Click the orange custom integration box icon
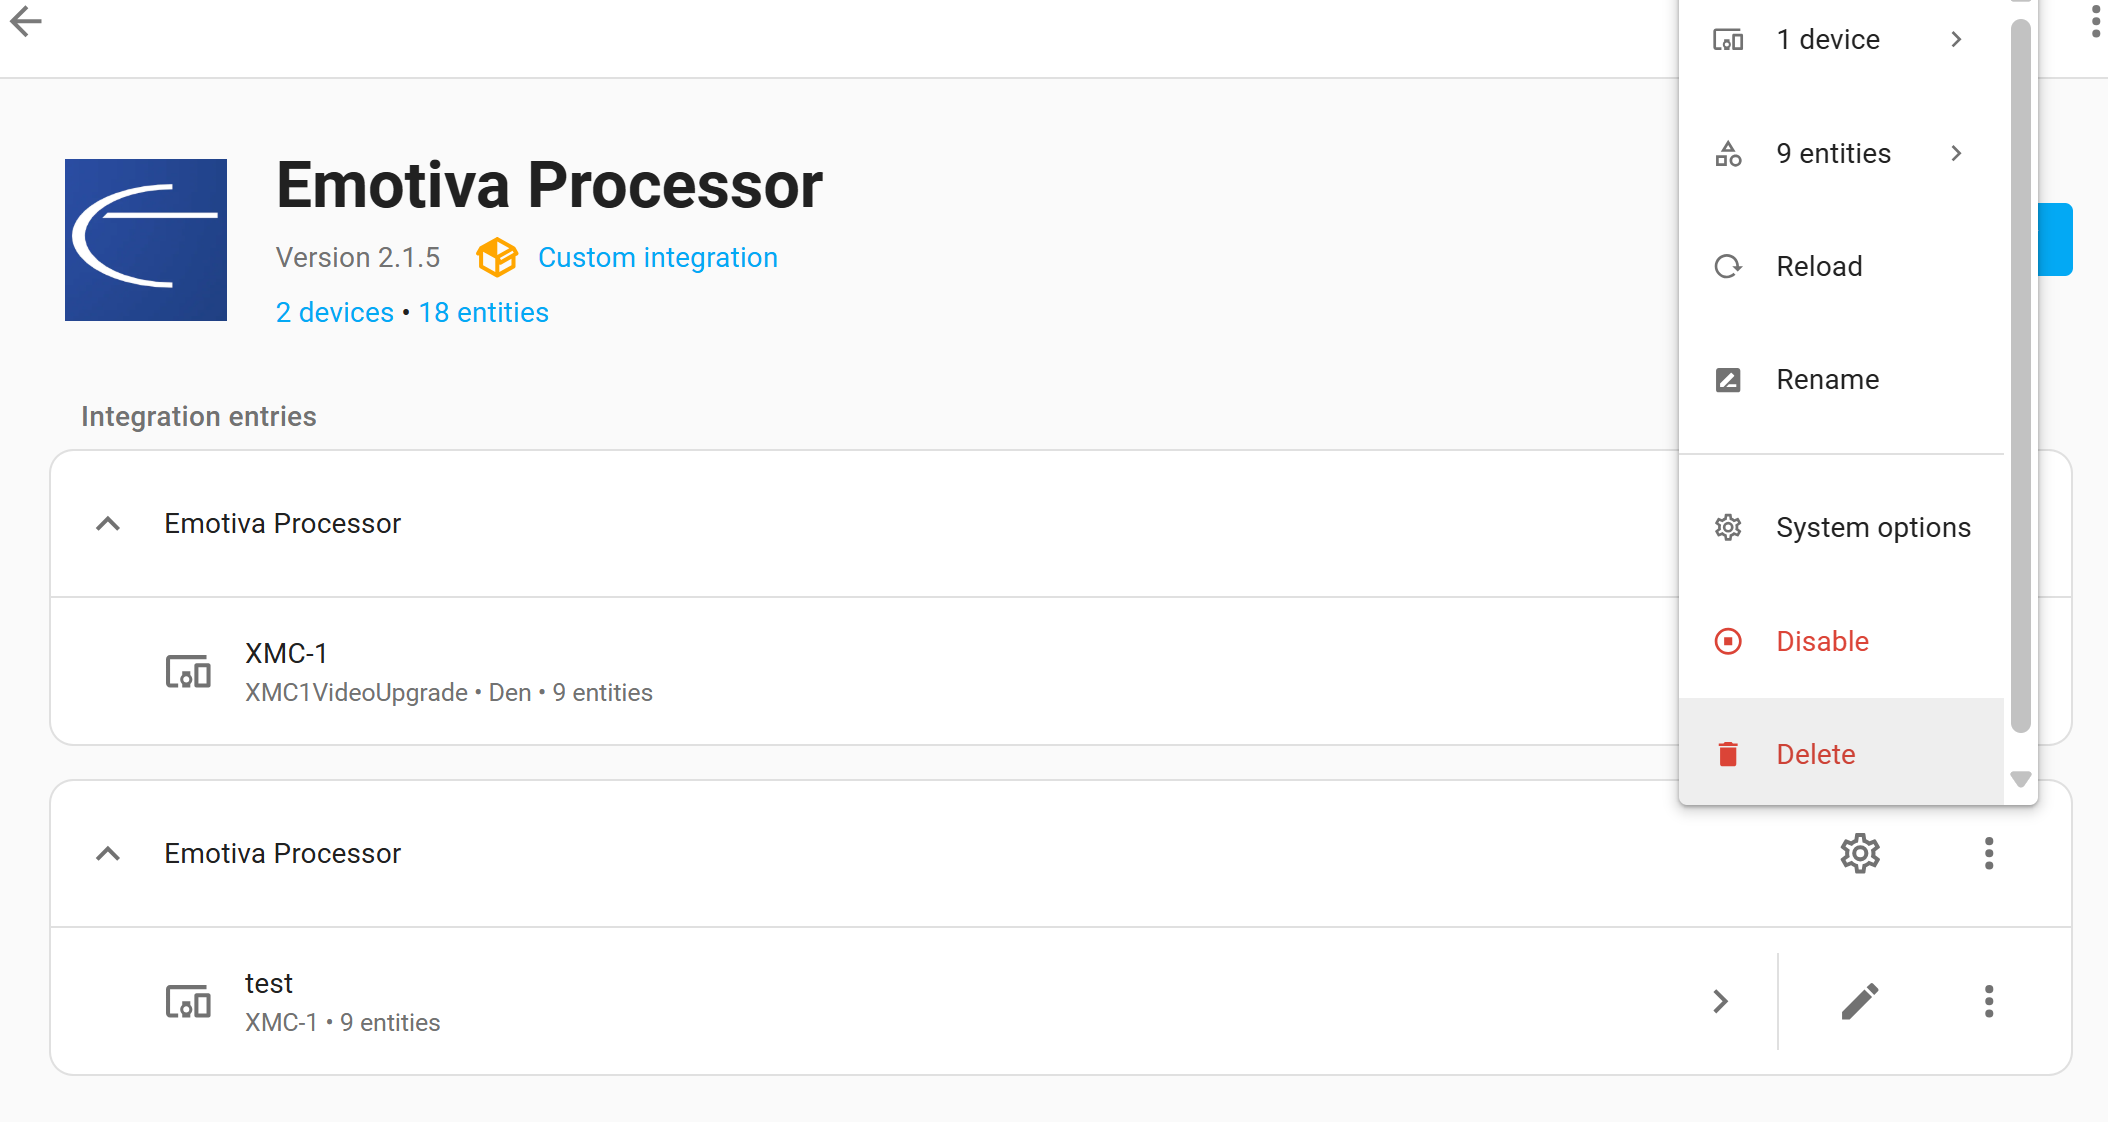This screenshot has height=1122, width=2108. click(x=497, y=258)
